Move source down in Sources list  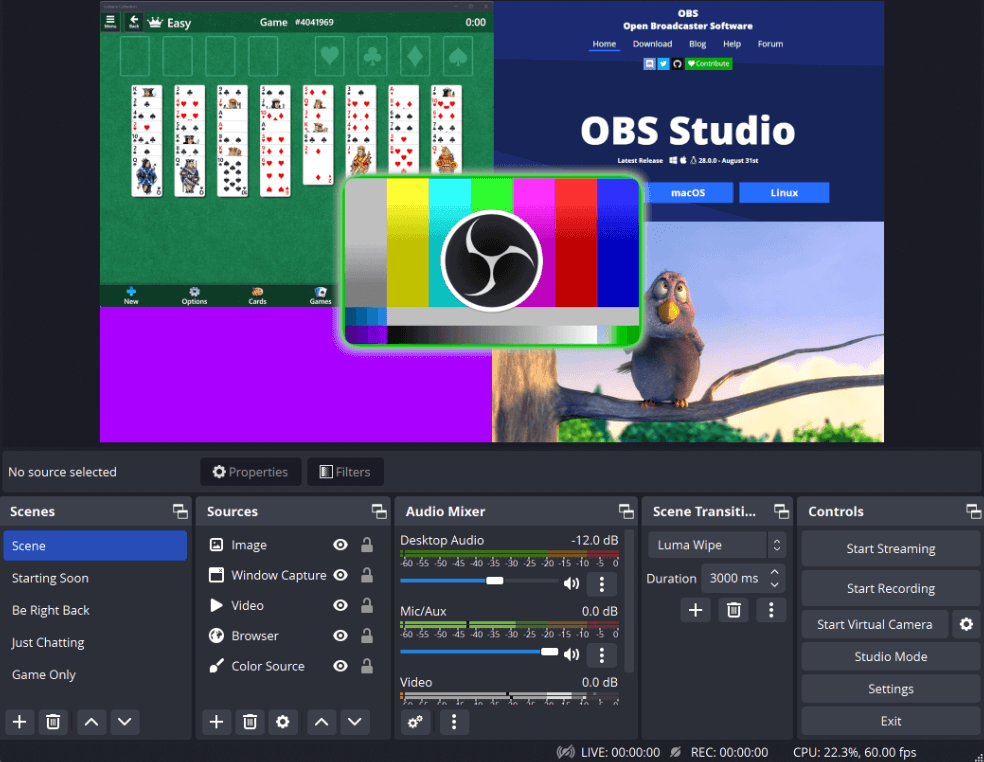point(355,722)
